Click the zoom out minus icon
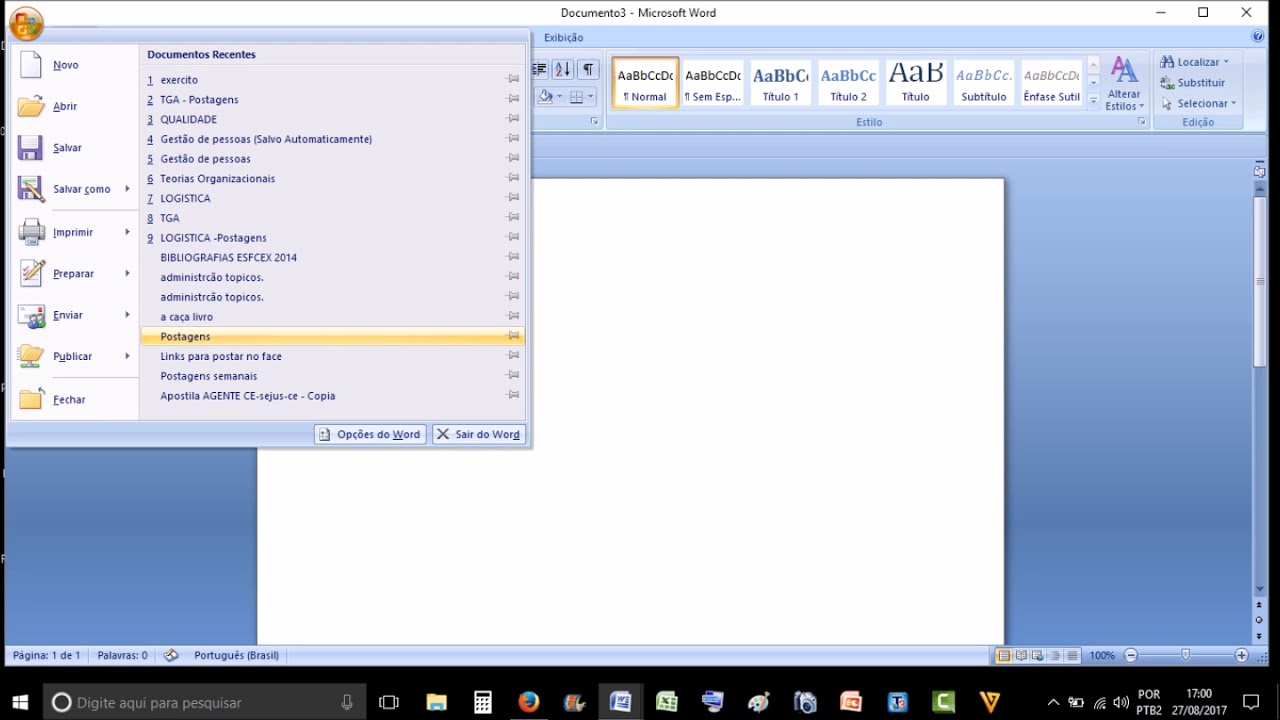 1131,655
